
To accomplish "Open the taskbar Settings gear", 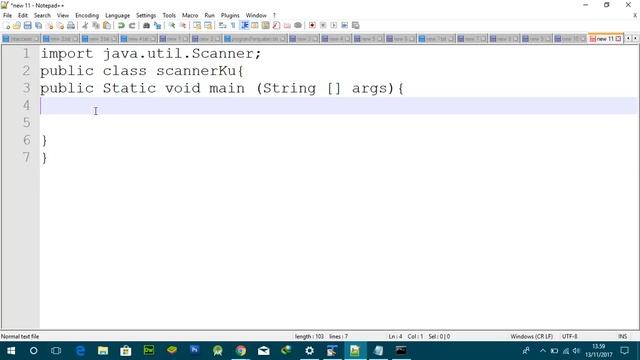I will [x=309, y=351].
